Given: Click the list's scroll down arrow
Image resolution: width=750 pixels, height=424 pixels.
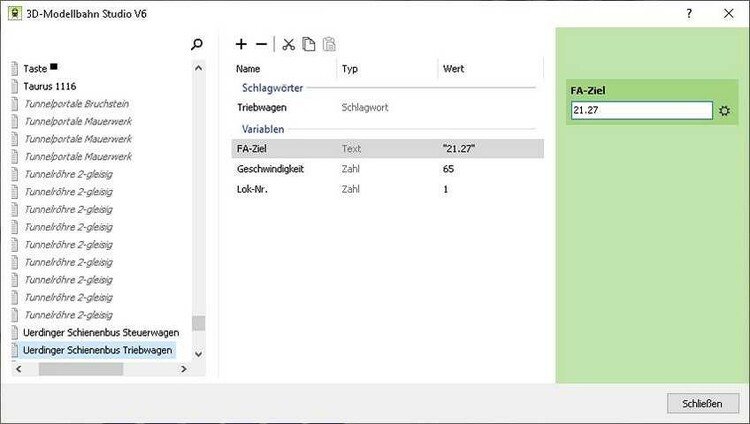Looking at the screenshot, I should pyautogui.click(x=199, y=354).
